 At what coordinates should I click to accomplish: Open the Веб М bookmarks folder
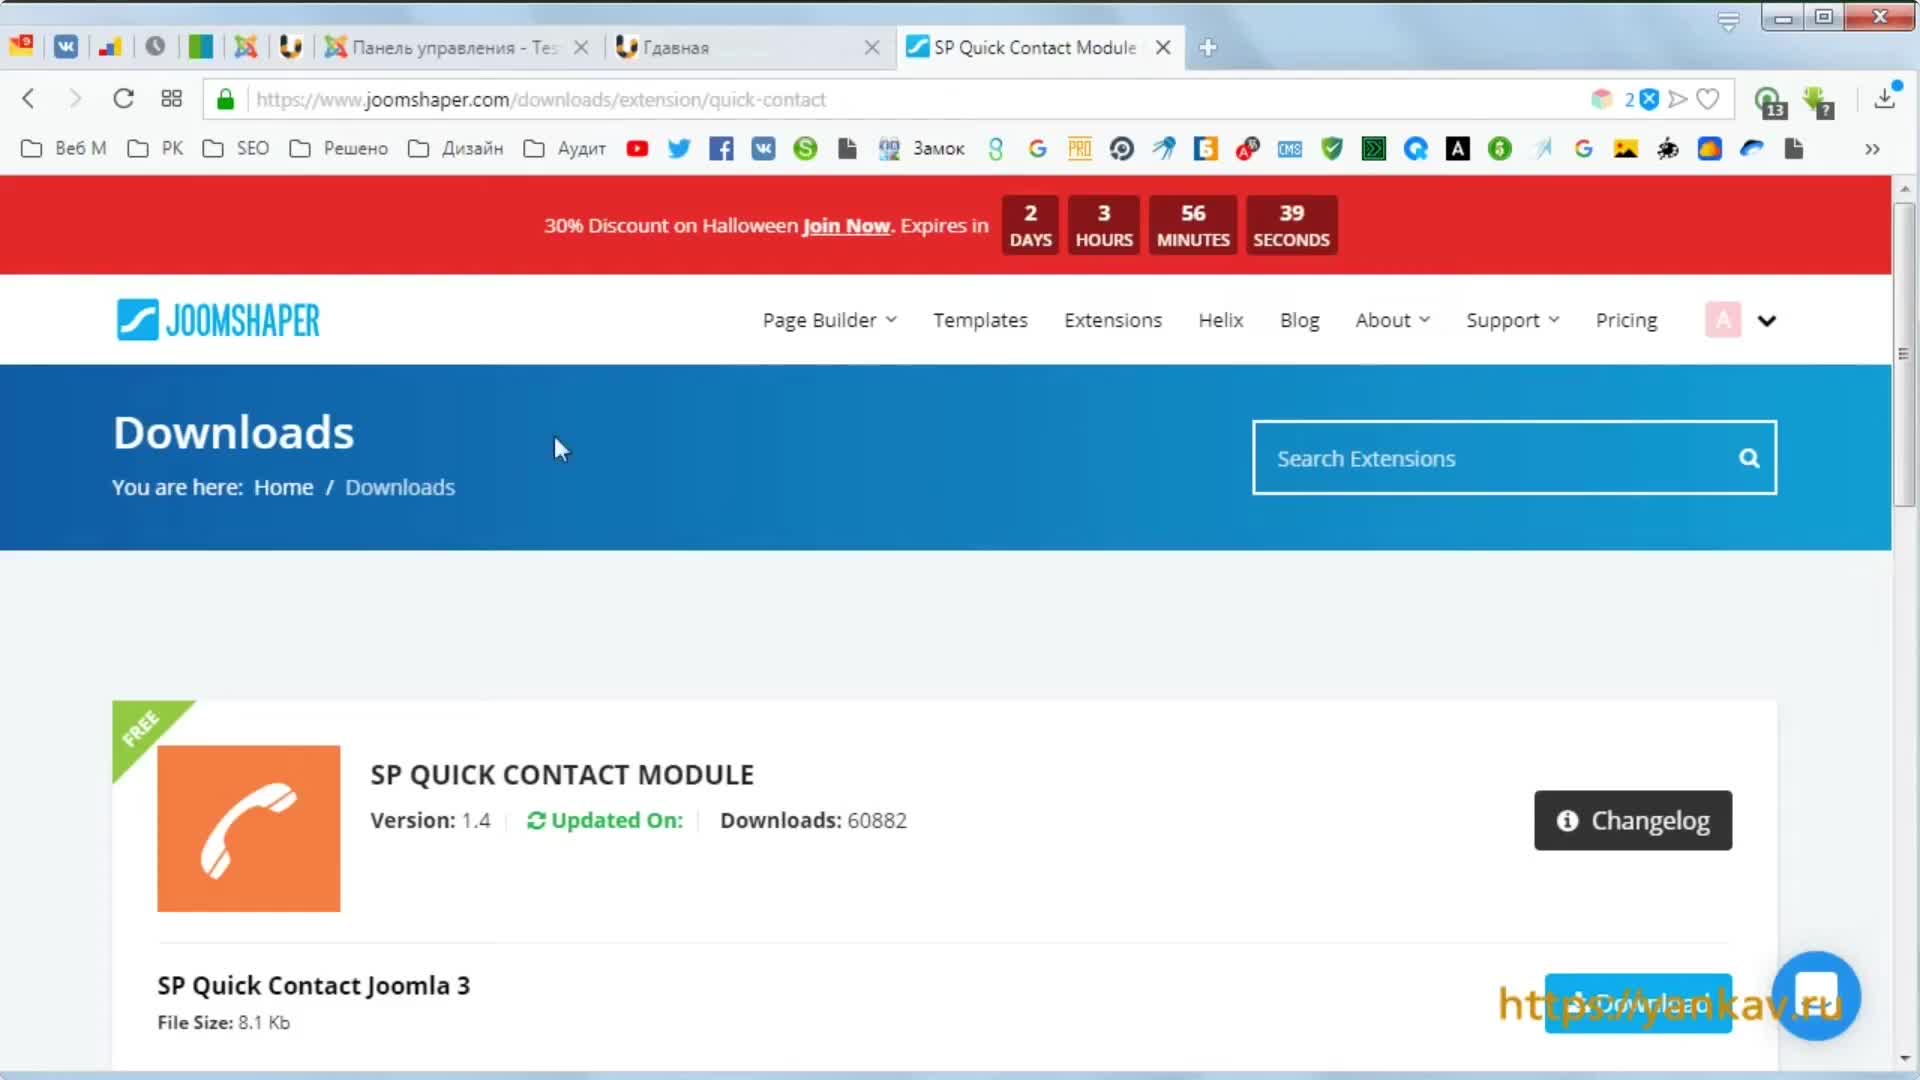[x=63, y=149]
